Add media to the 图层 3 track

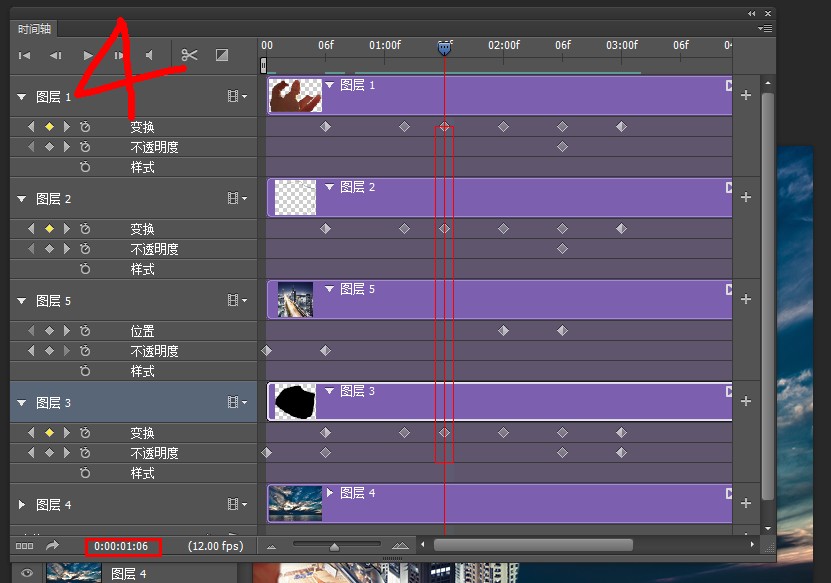coord(746,401)
